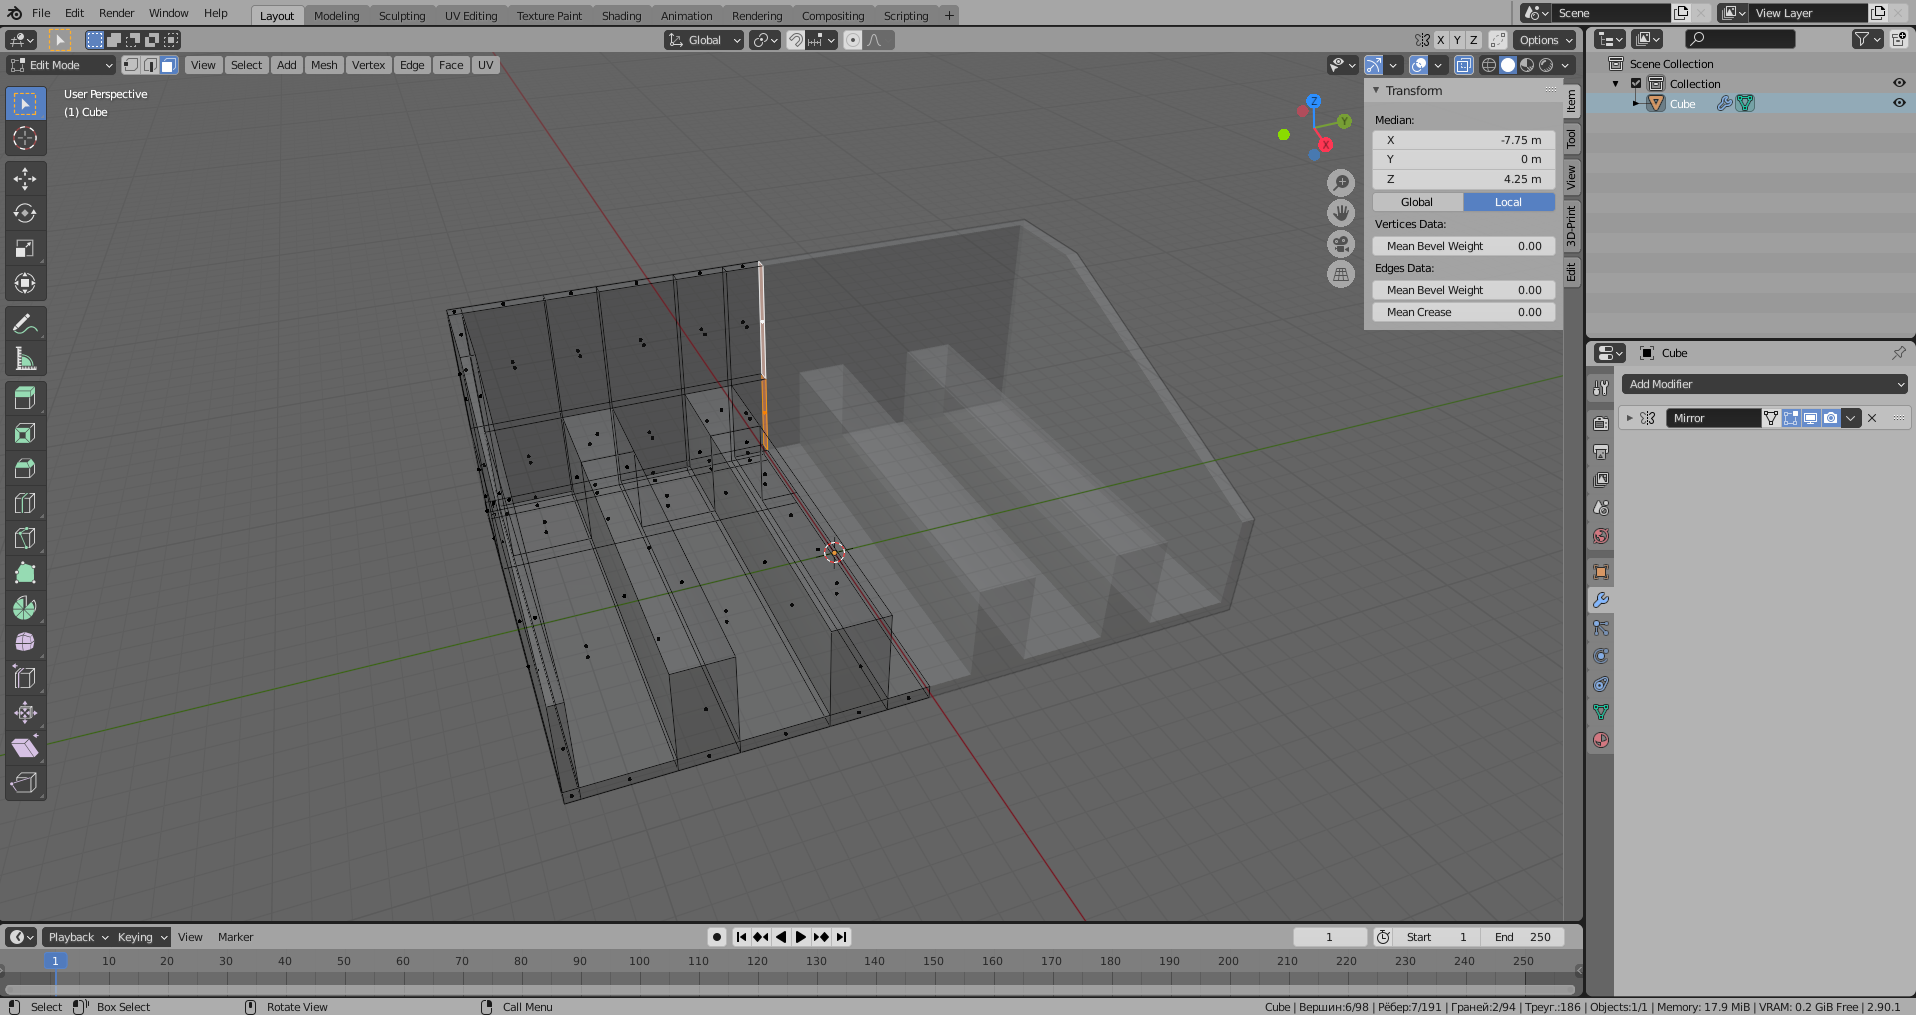Hide the Cube object in outliner
The height and width of the screenshot is (1015, 1916).
[x=1898, y=103]
